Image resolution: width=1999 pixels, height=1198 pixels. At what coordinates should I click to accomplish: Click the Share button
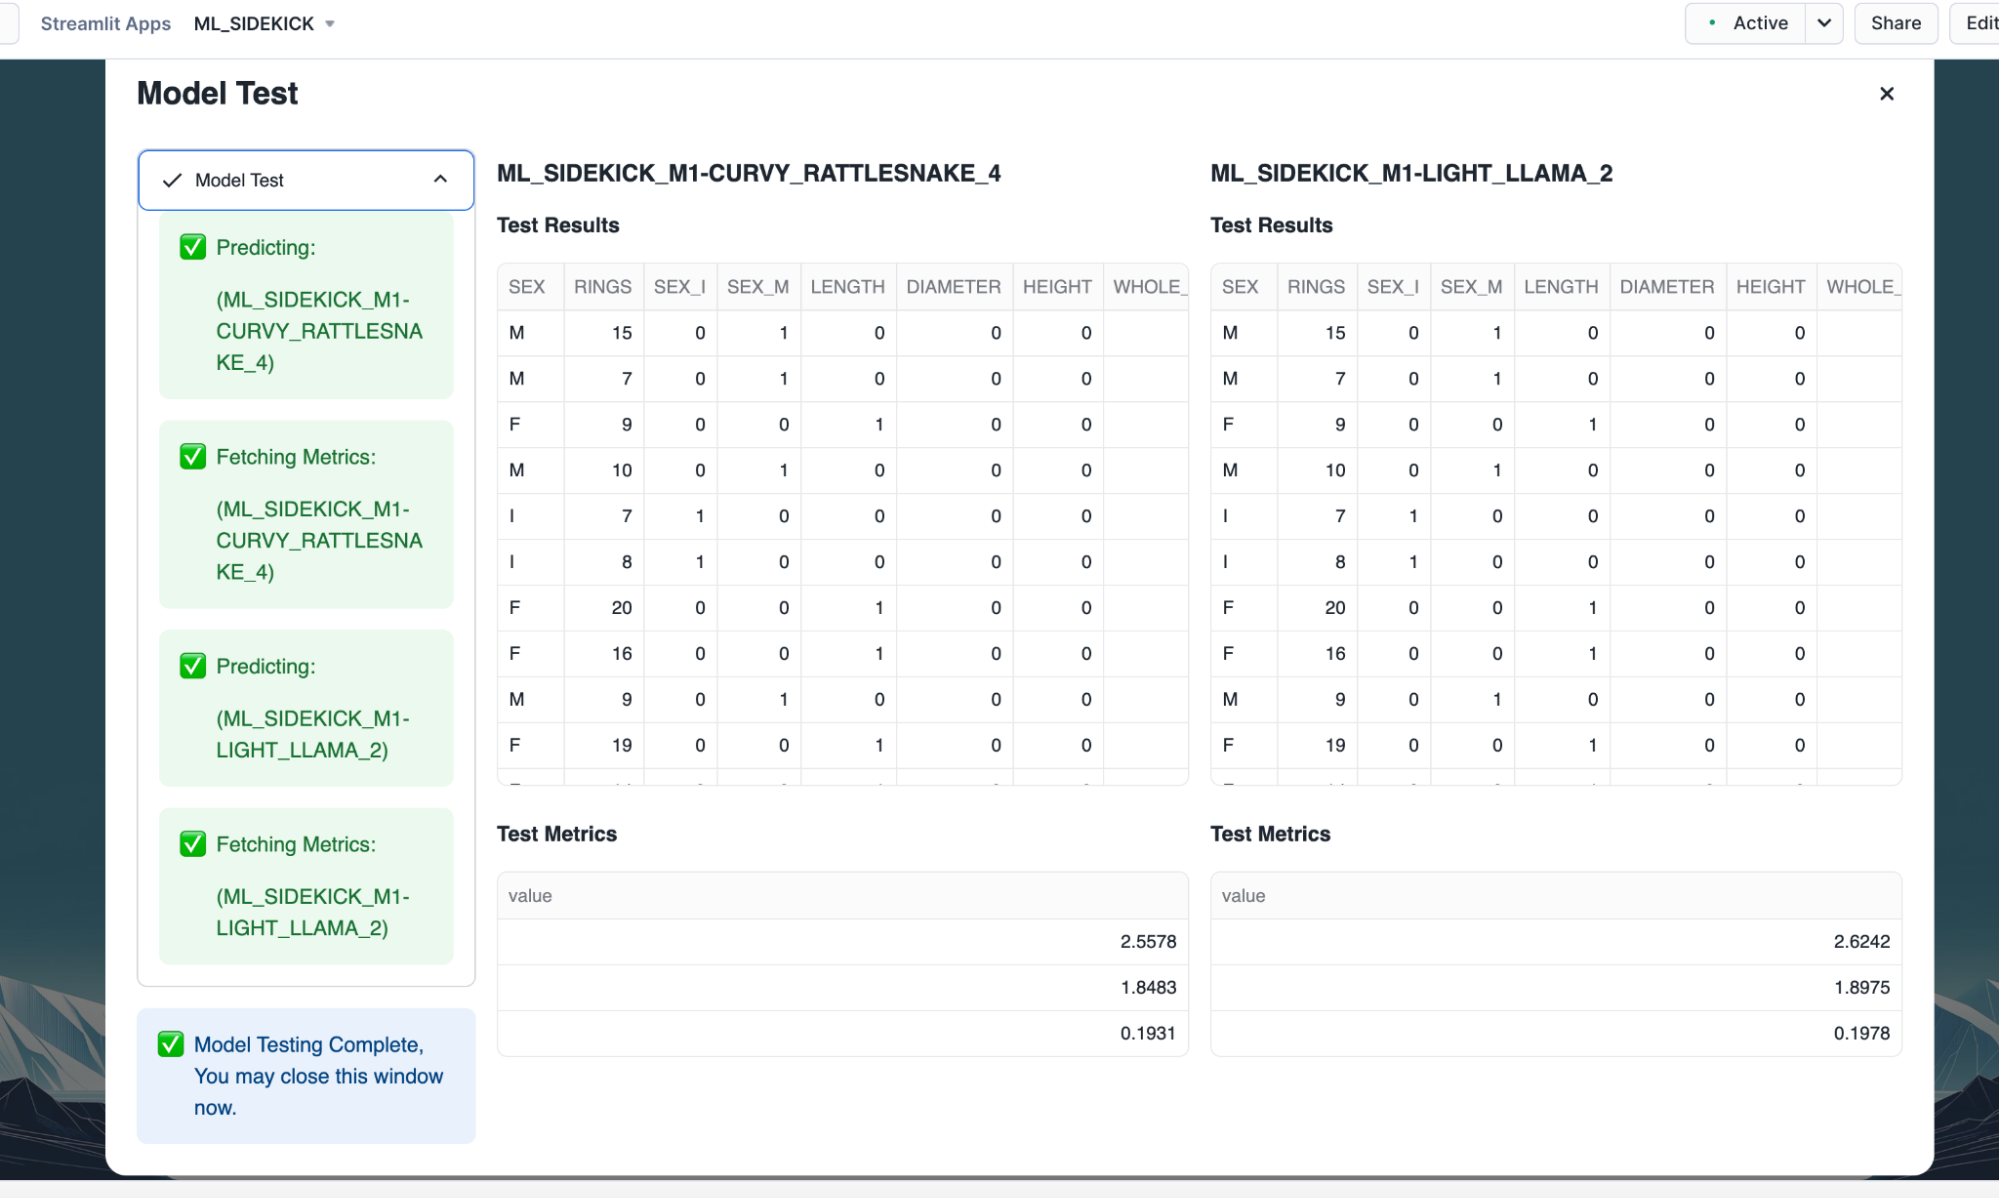pyautogui.click(x=1895, y=23)
